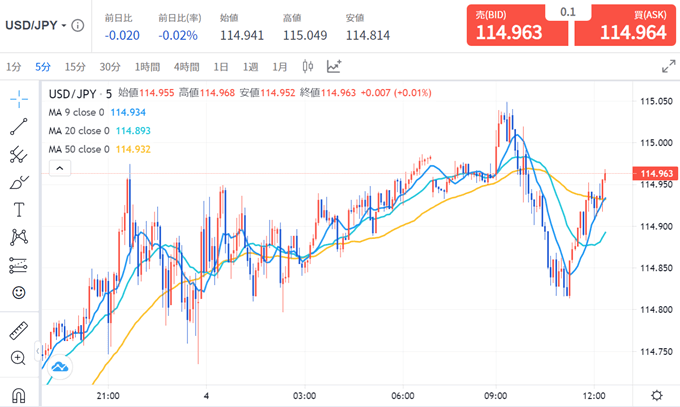Open the indicators menu icon

[x=333, y=66]
